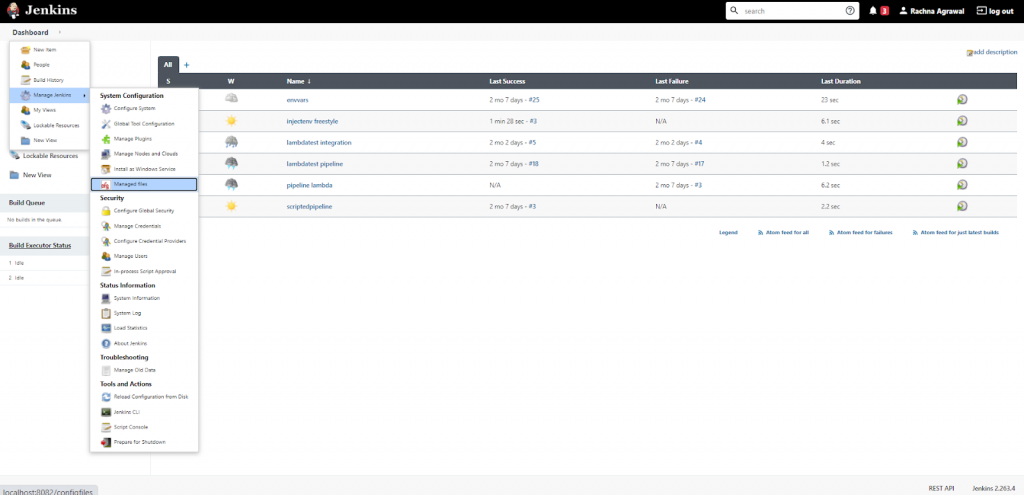The width and height of the screenshot is (1024, 495).
Task: Open the notifications bell icon
Action: [x=873, y=11]
